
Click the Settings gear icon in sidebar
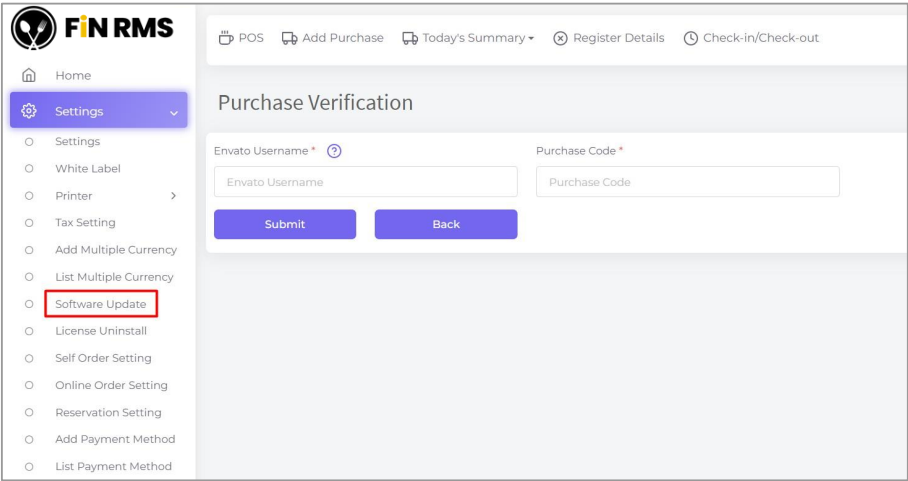[x=29, y=111]
